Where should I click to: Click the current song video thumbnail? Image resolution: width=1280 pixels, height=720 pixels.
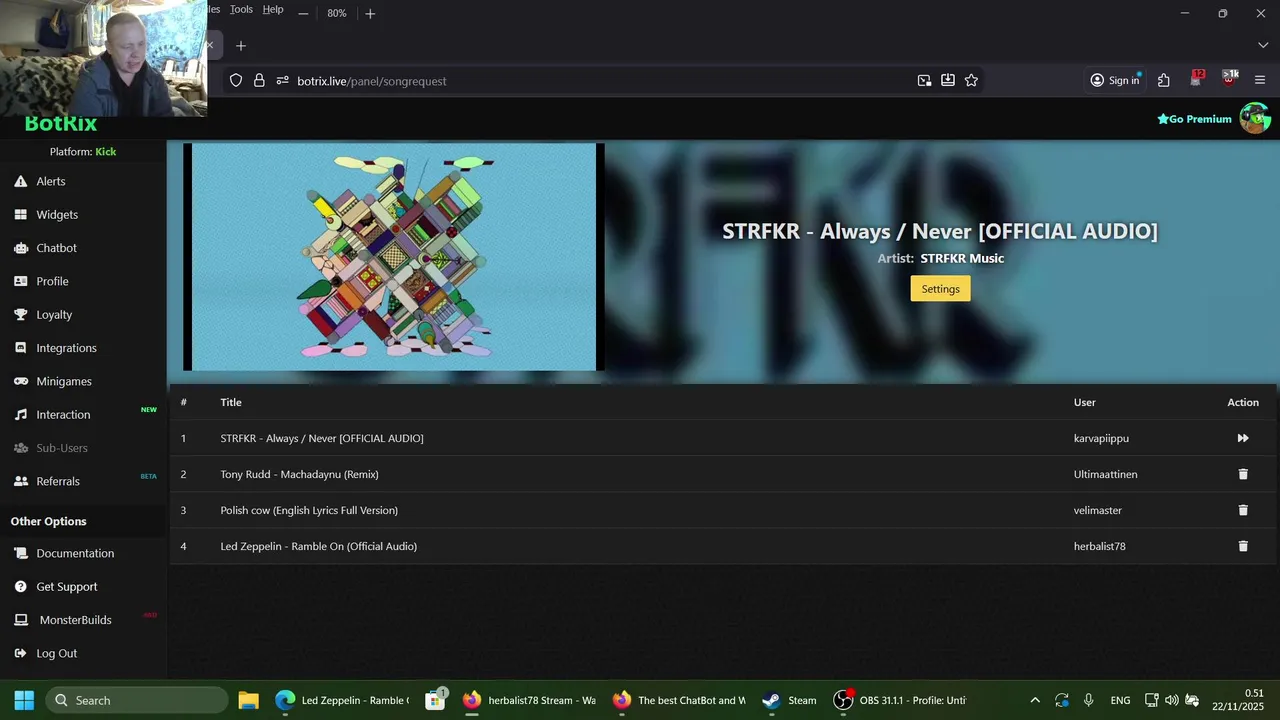[x=394, y=257]
